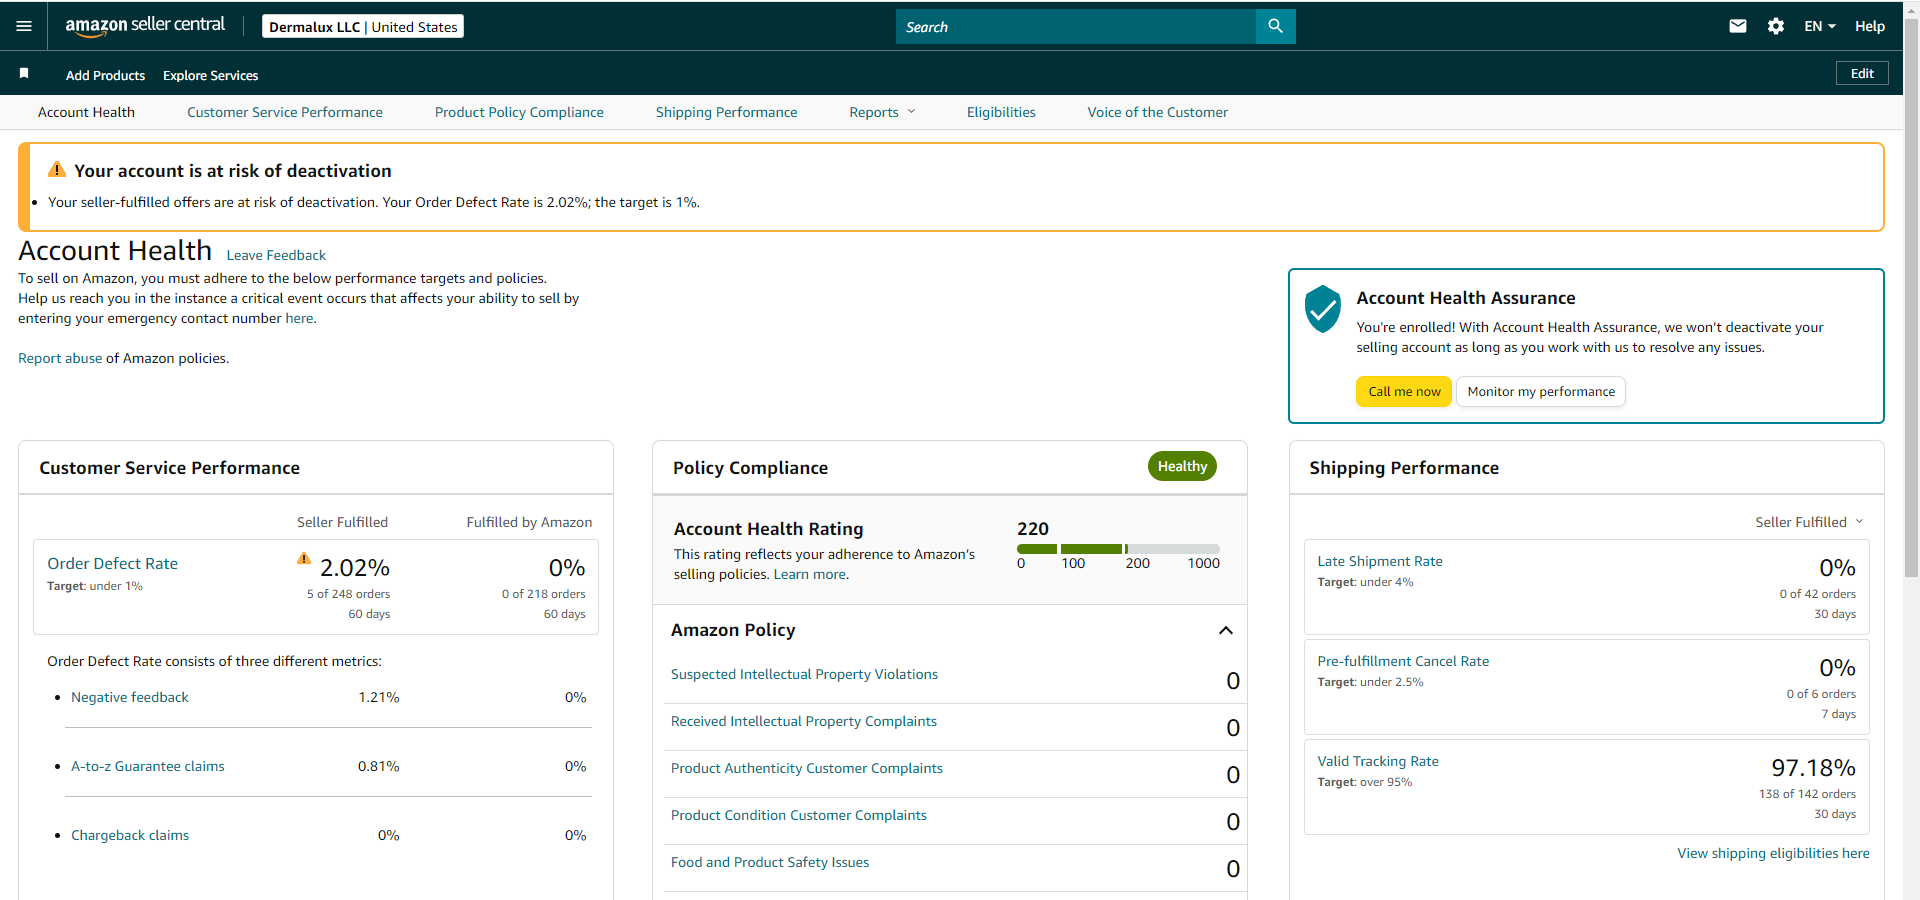The height and width of the screenshot is (900, 1920).
Task: Click the emergency contact 'here' link
Action: pyautogui.click(x=299, y=318)
